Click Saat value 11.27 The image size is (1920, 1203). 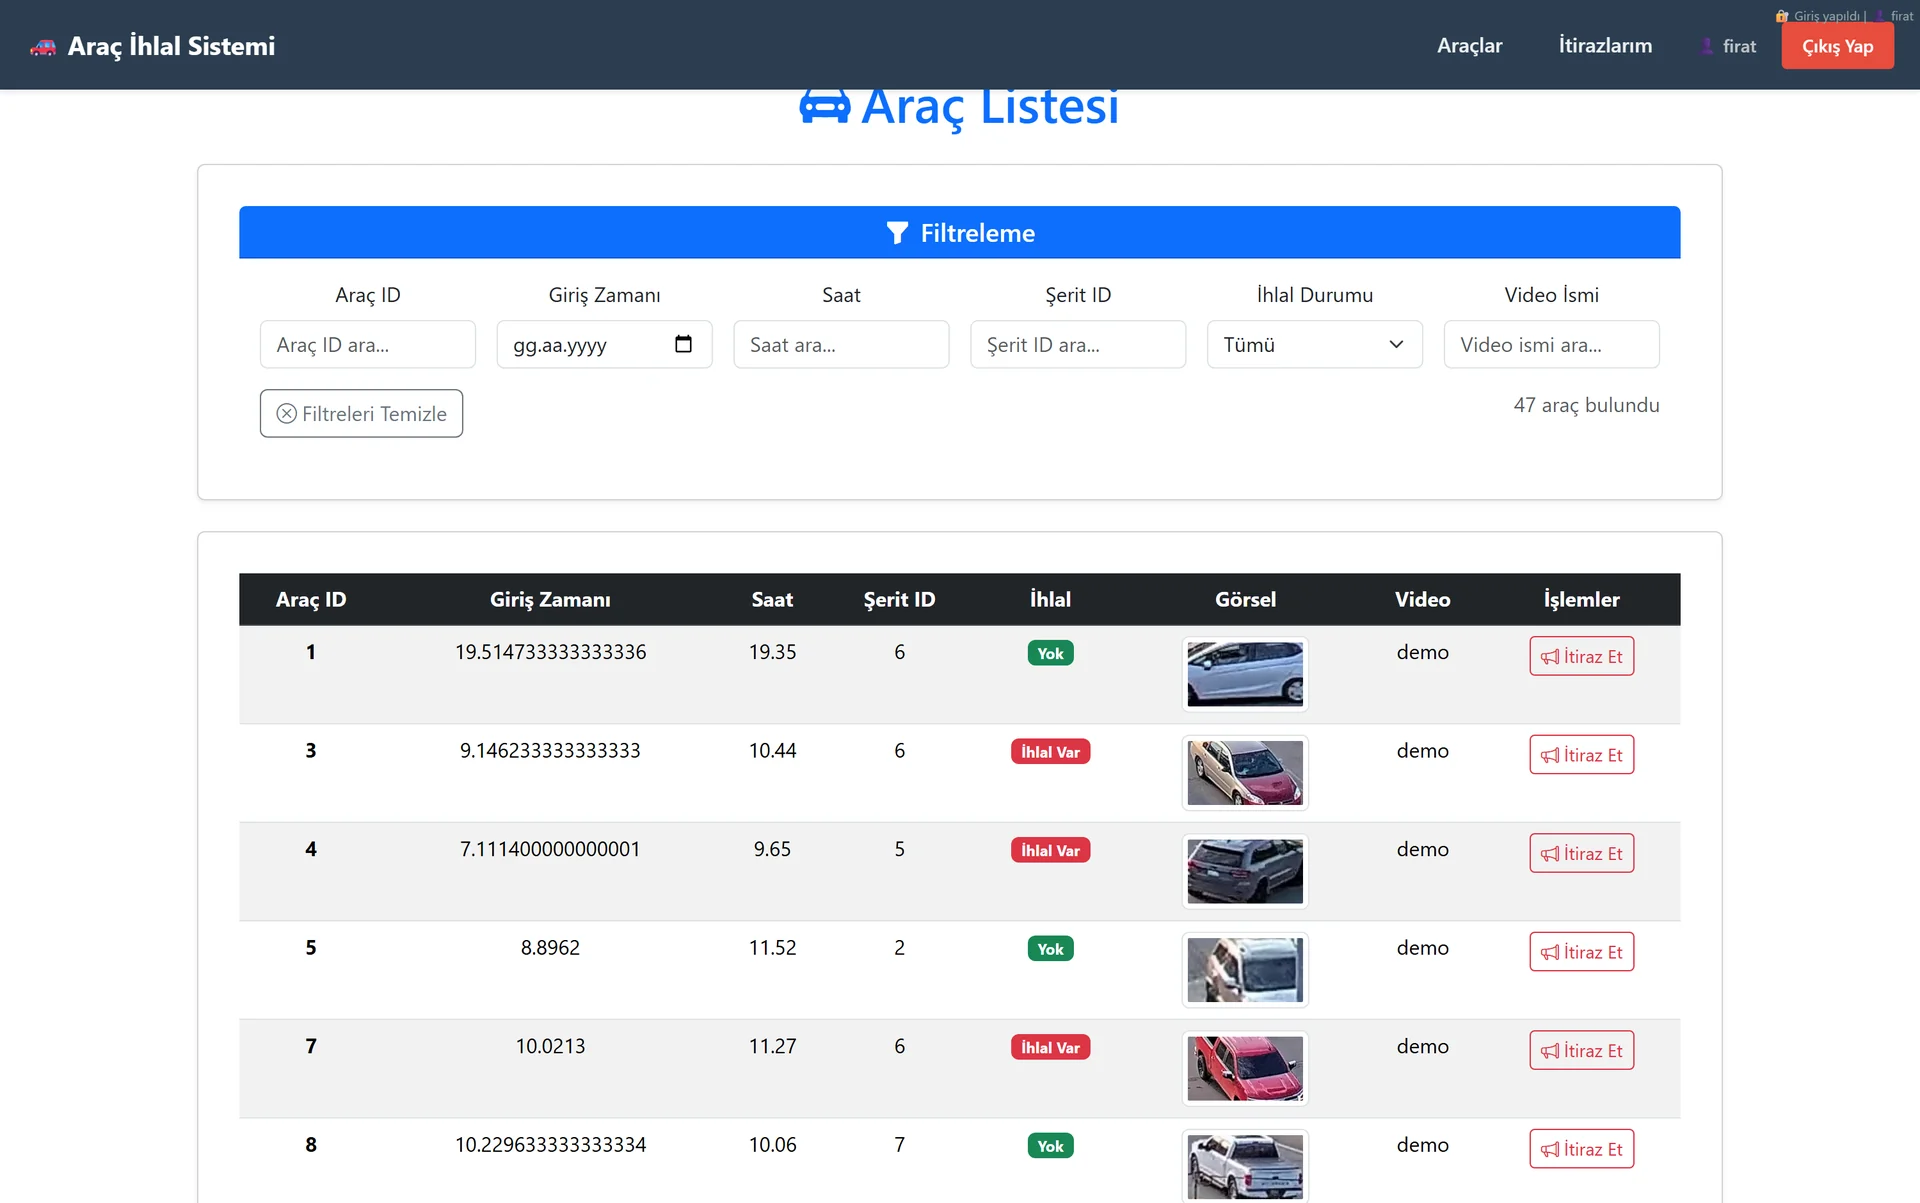click(772, 1046)
